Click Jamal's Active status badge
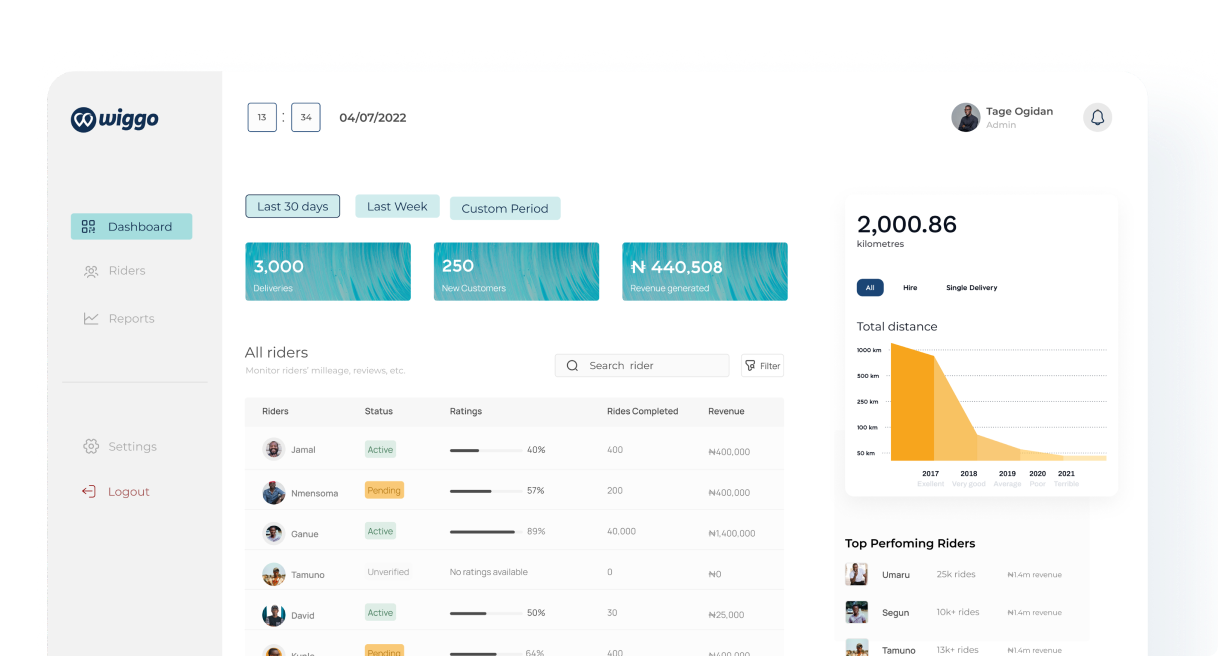1218x656 pixels. (x=380, y=450)
